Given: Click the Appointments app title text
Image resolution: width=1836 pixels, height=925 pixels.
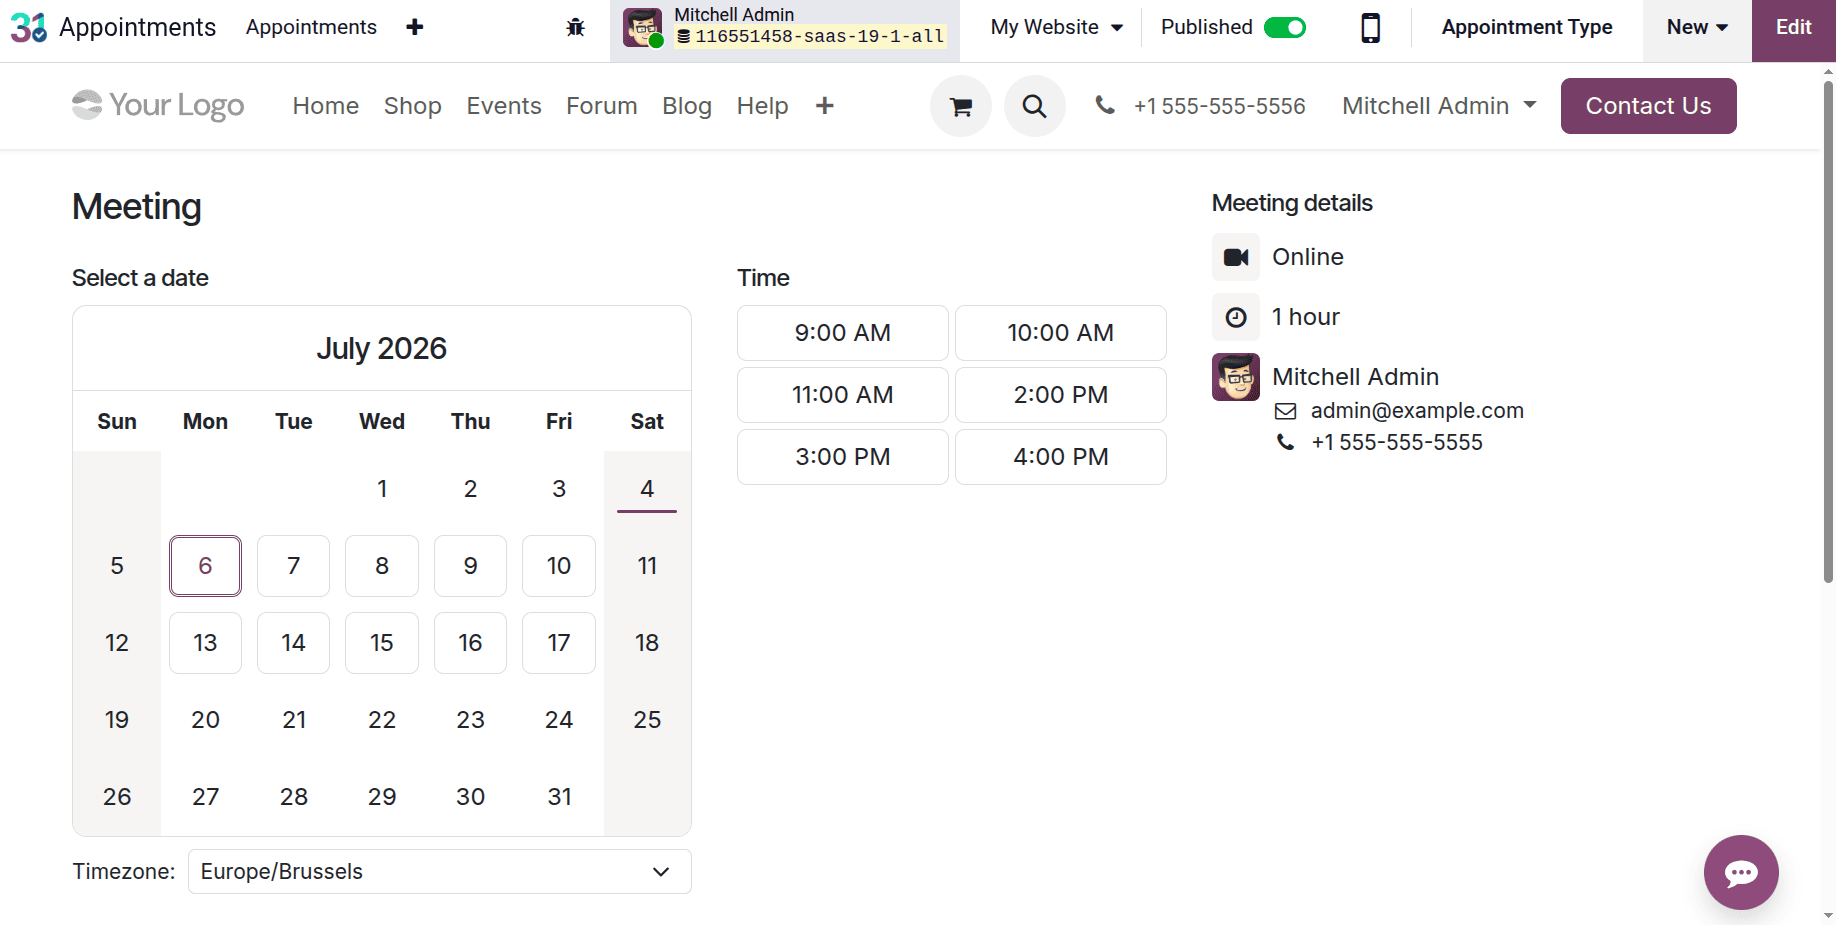Looking at the screenshot, I should 138,27.
